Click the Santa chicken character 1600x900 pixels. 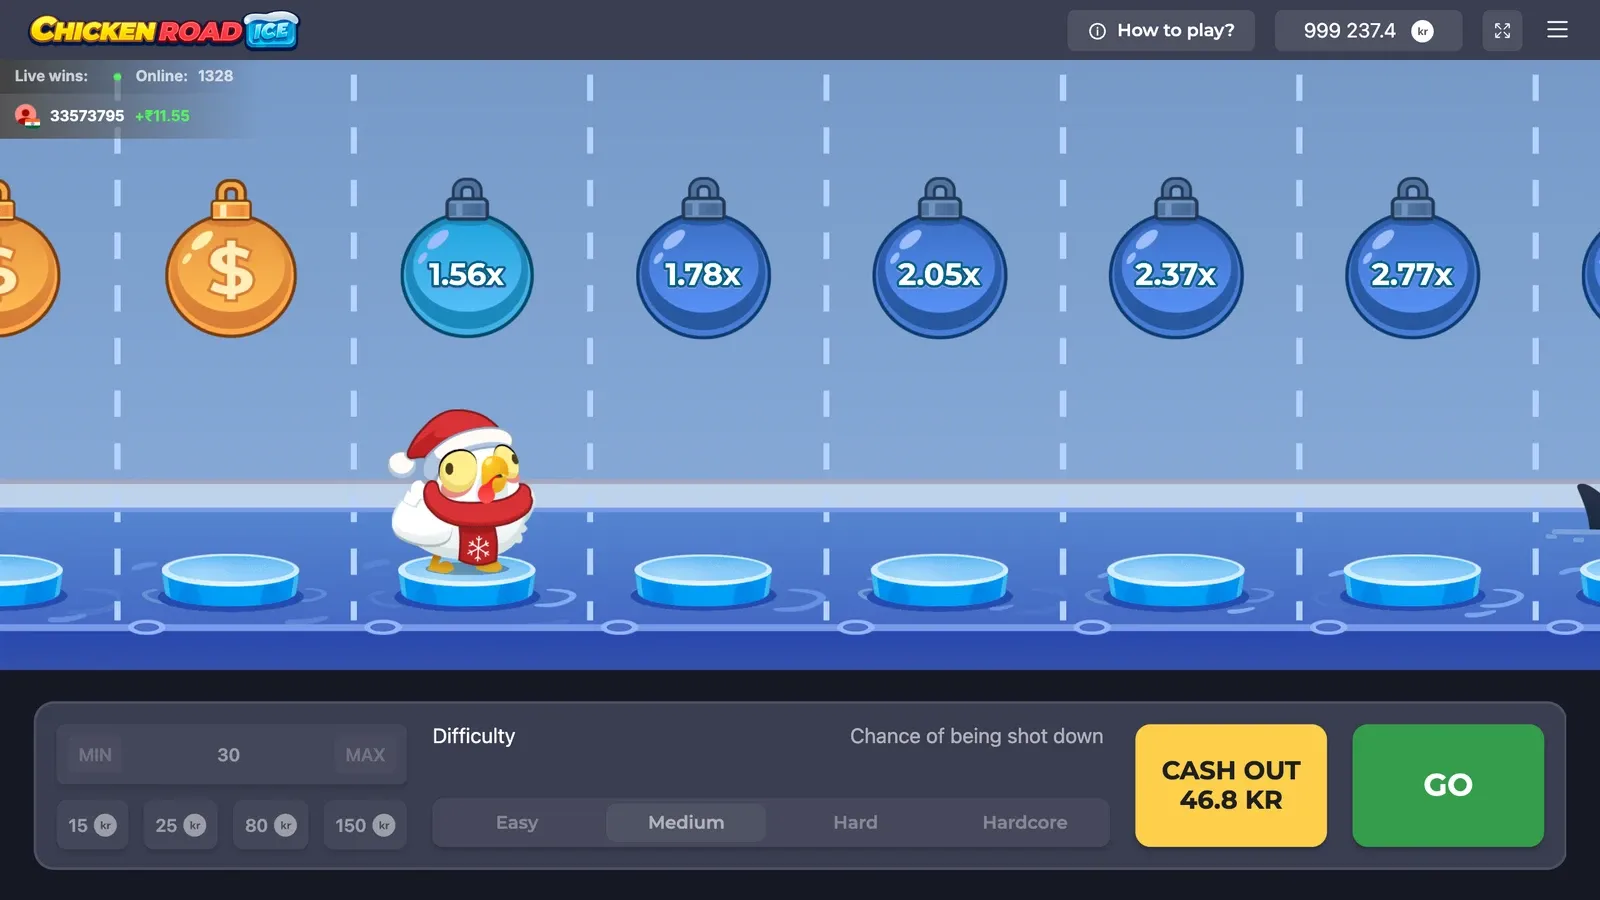click(x=462, y=490)
